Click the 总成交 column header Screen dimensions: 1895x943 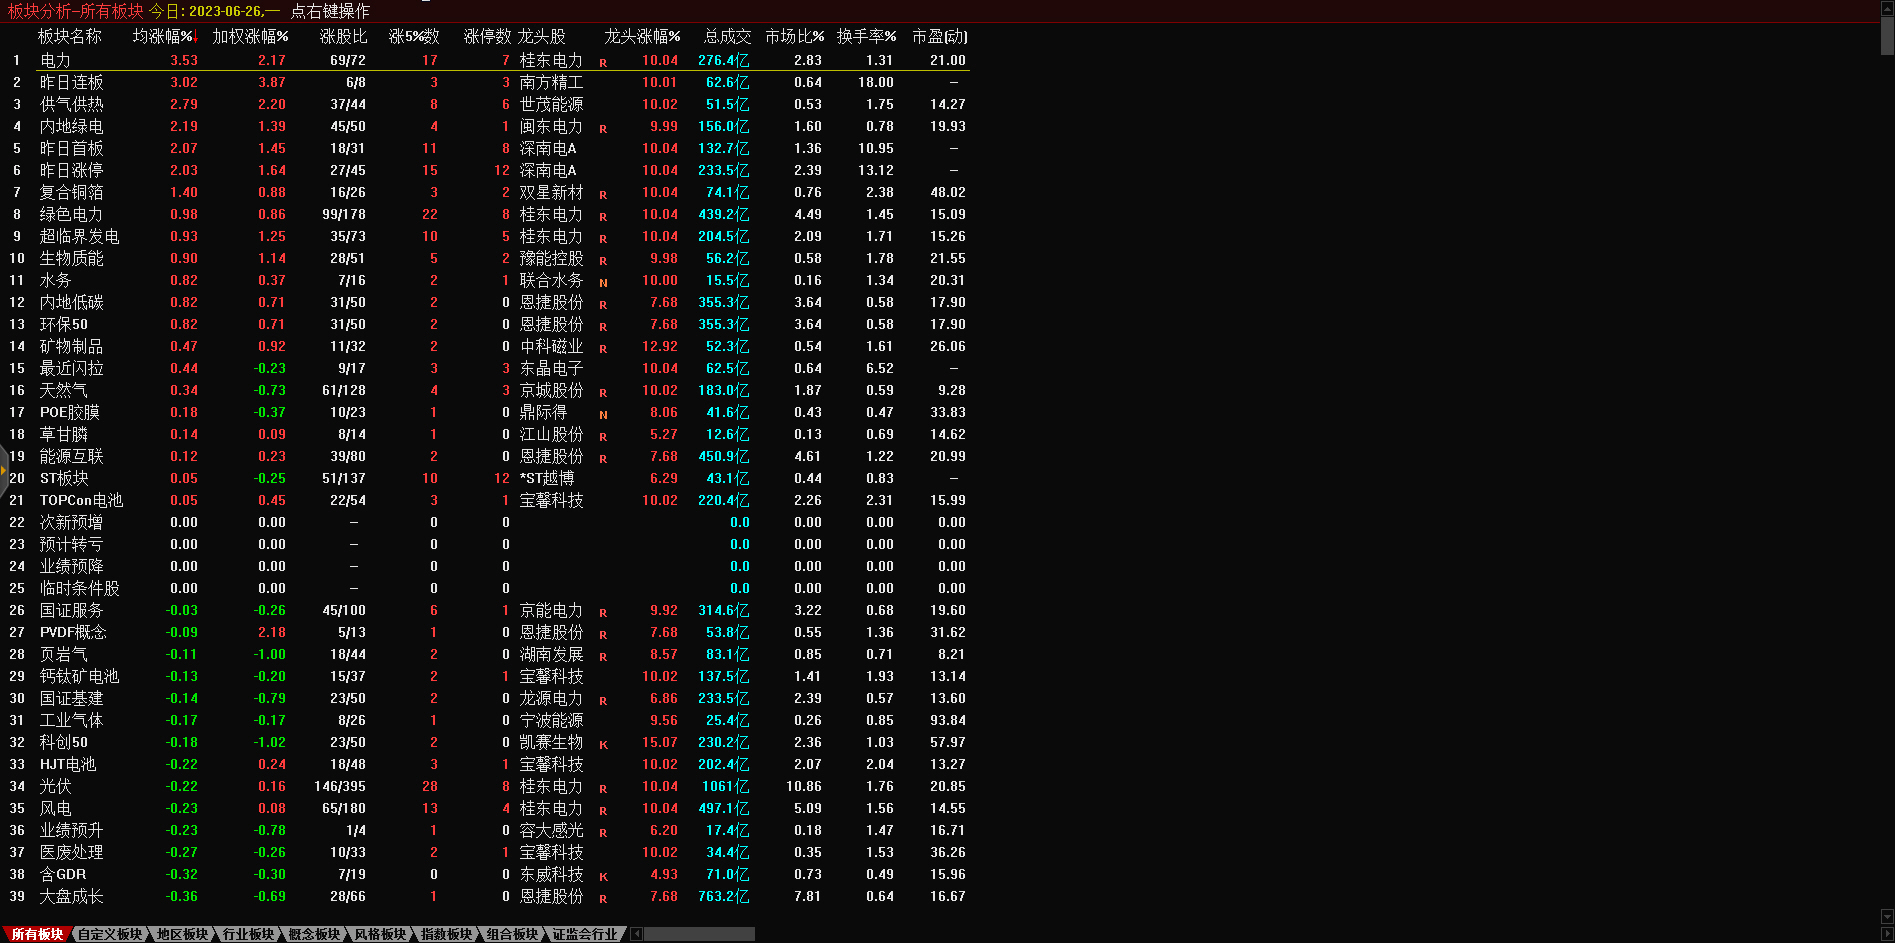(x=727, y=36)
